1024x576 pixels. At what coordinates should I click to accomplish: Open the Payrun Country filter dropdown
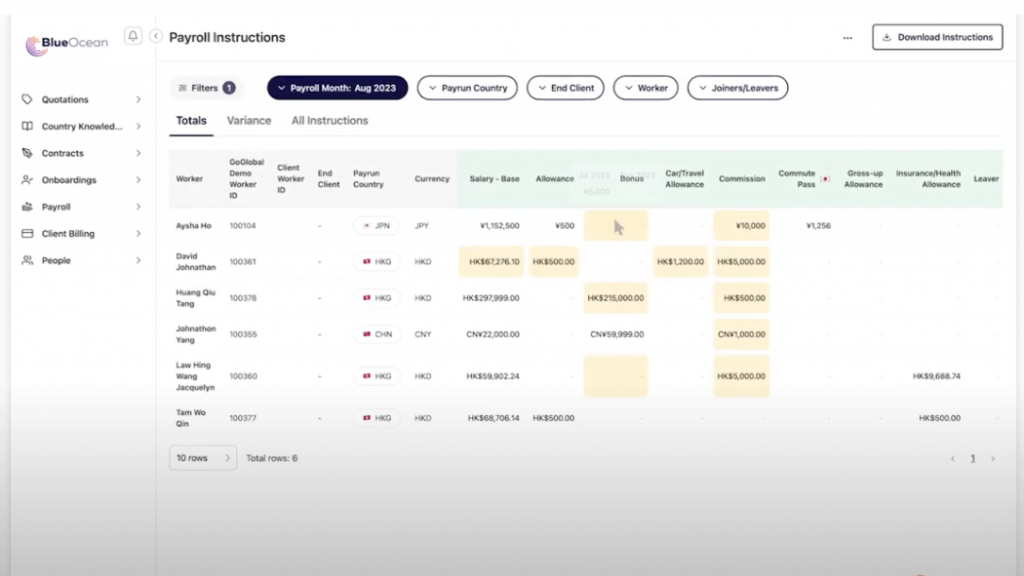pyautogui.click(x=467, y=88)
